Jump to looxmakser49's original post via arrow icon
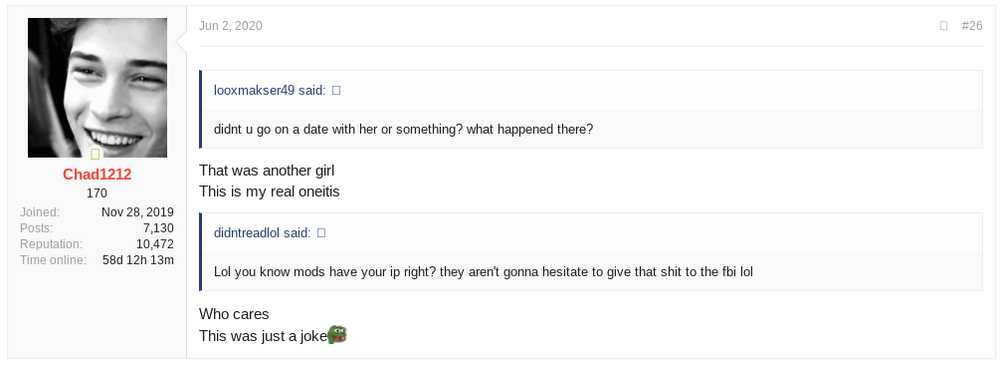 tap(336, 91)
